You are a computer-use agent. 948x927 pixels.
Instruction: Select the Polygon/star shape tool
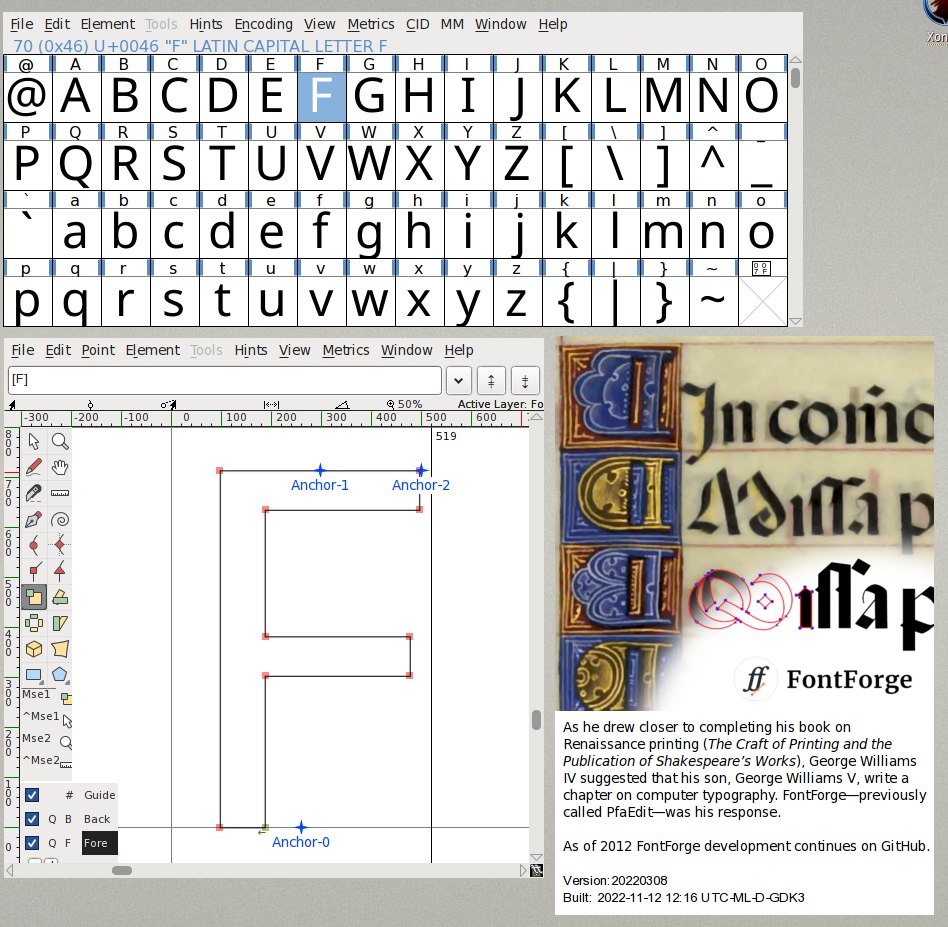60,674
